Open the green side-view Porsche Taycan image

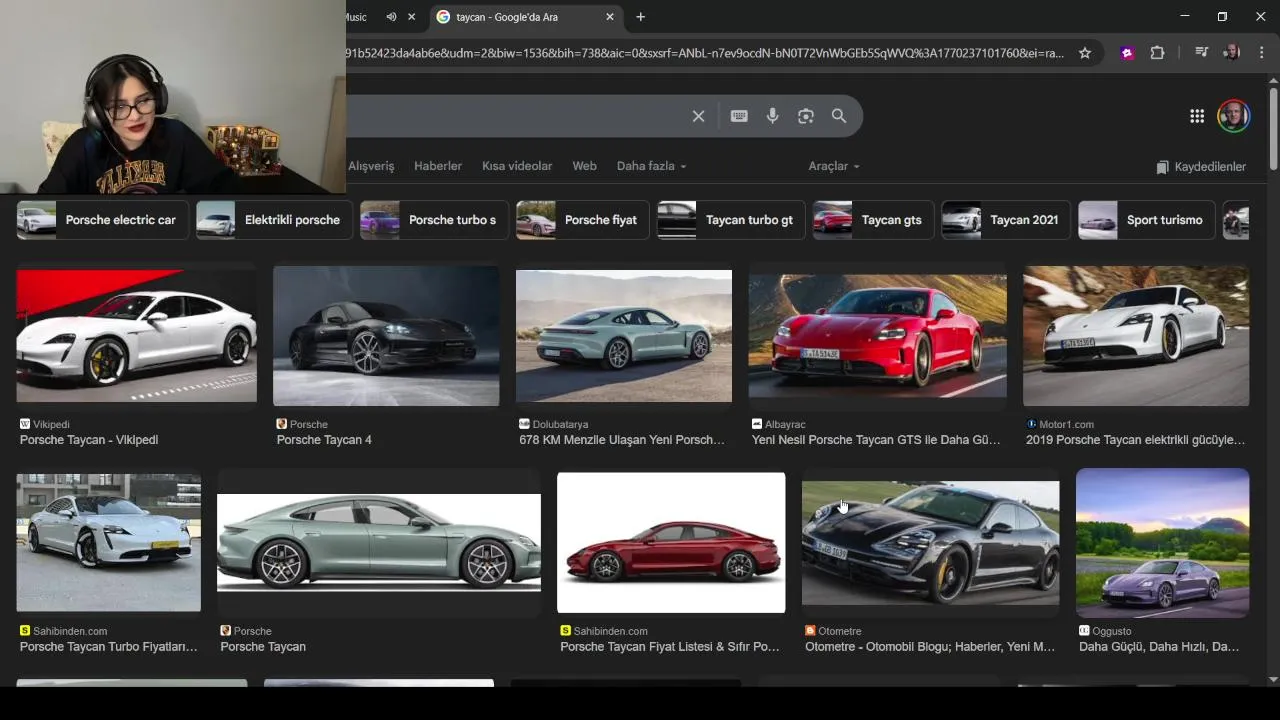click(x=379, y=542)
